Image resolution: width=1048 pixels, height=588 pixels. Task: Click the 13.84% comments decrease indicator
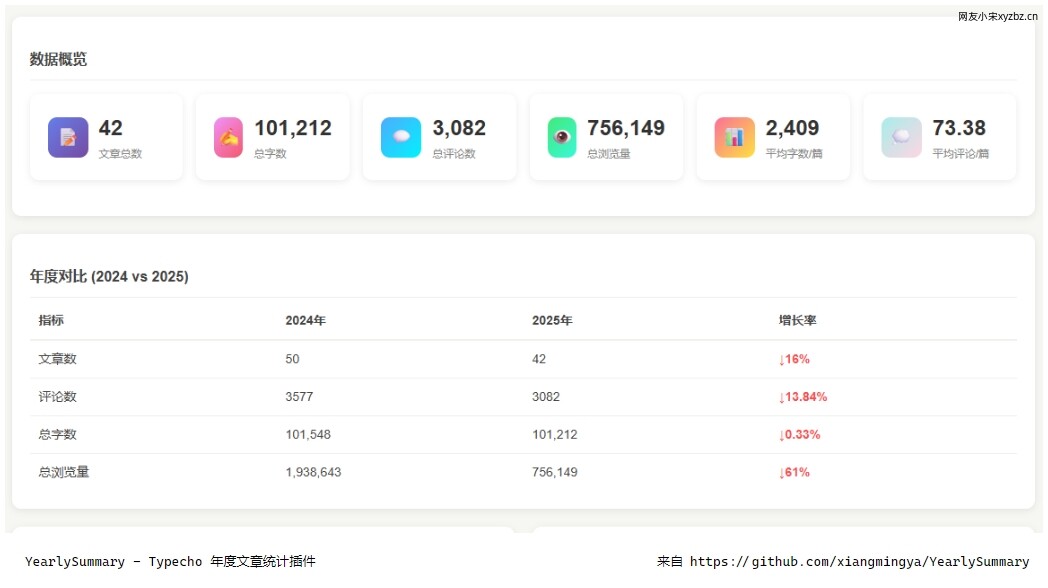point(803,397)
